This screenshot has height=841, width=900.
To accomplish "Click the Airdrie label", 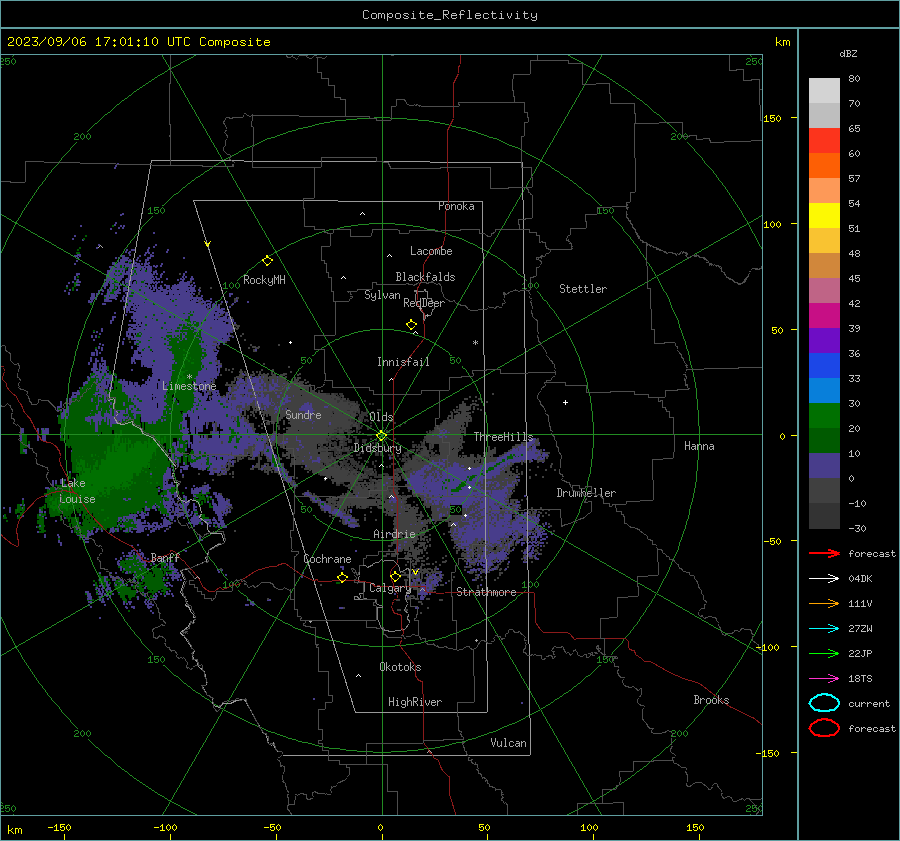I will coord(394,534).
